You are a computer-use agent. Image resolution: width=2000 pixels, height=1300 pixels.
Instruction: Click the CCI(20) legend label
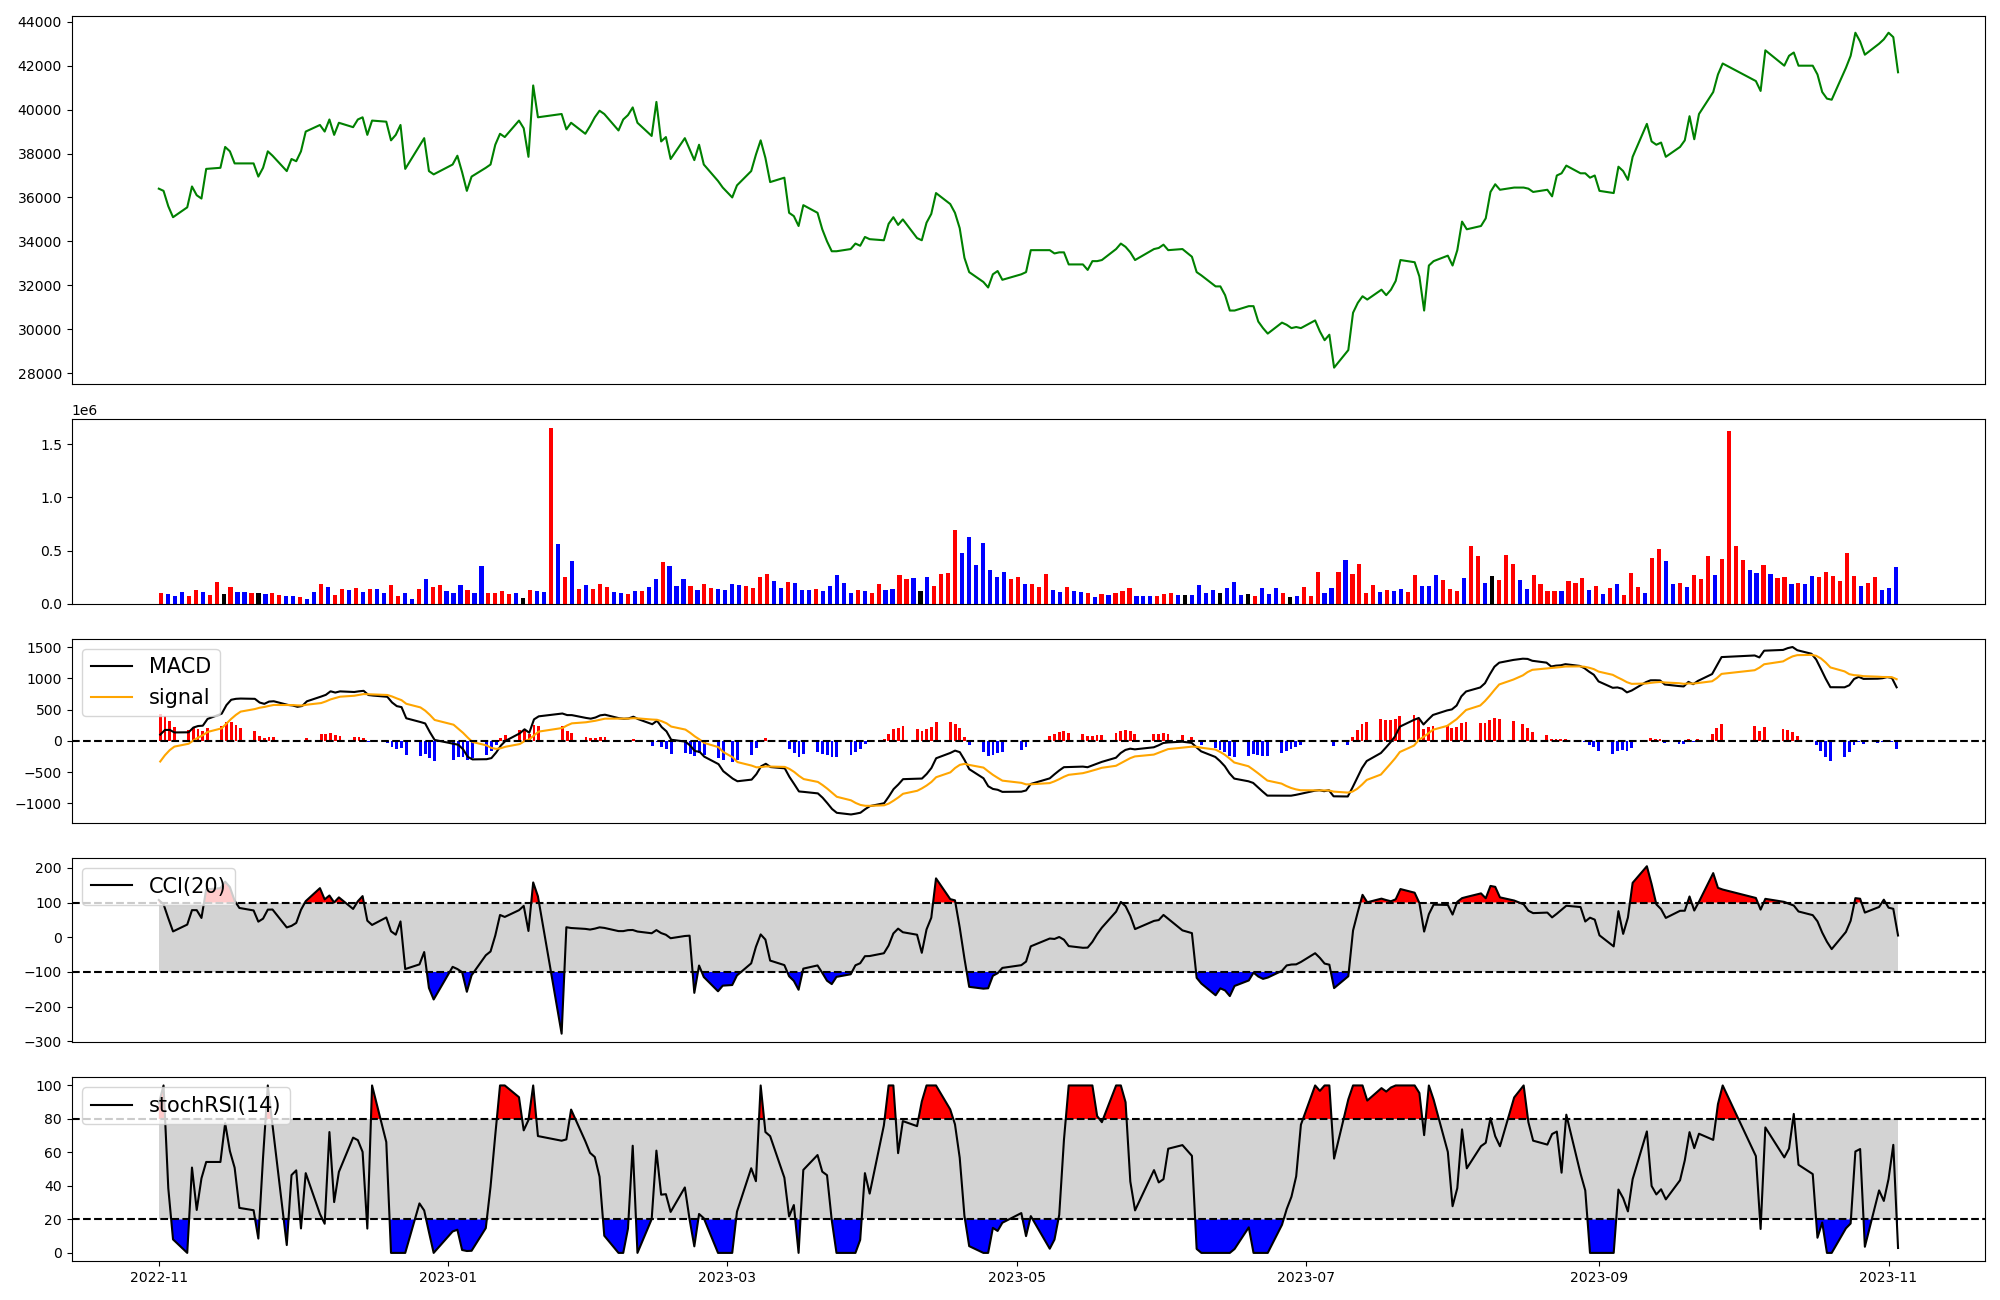[x=186, y=885]
